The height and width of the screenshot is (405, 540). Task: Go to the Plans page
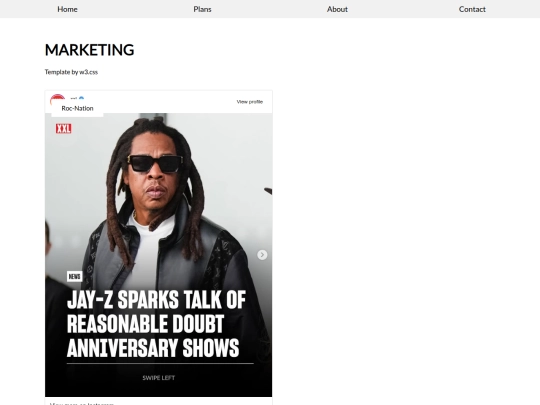(x=202, y=9)
